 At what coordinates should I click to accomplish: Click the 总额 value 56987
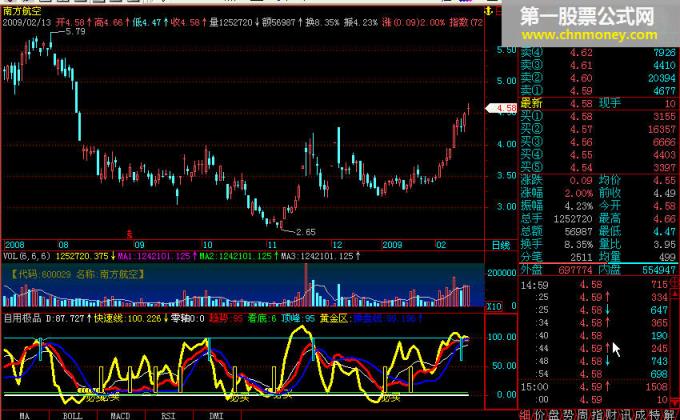(579, 232)
